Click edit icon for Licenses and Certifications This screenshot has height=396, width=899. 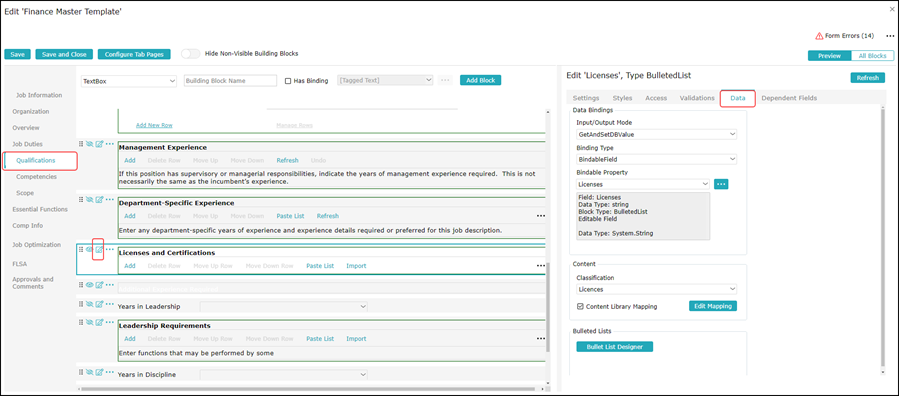coord(99,250)
